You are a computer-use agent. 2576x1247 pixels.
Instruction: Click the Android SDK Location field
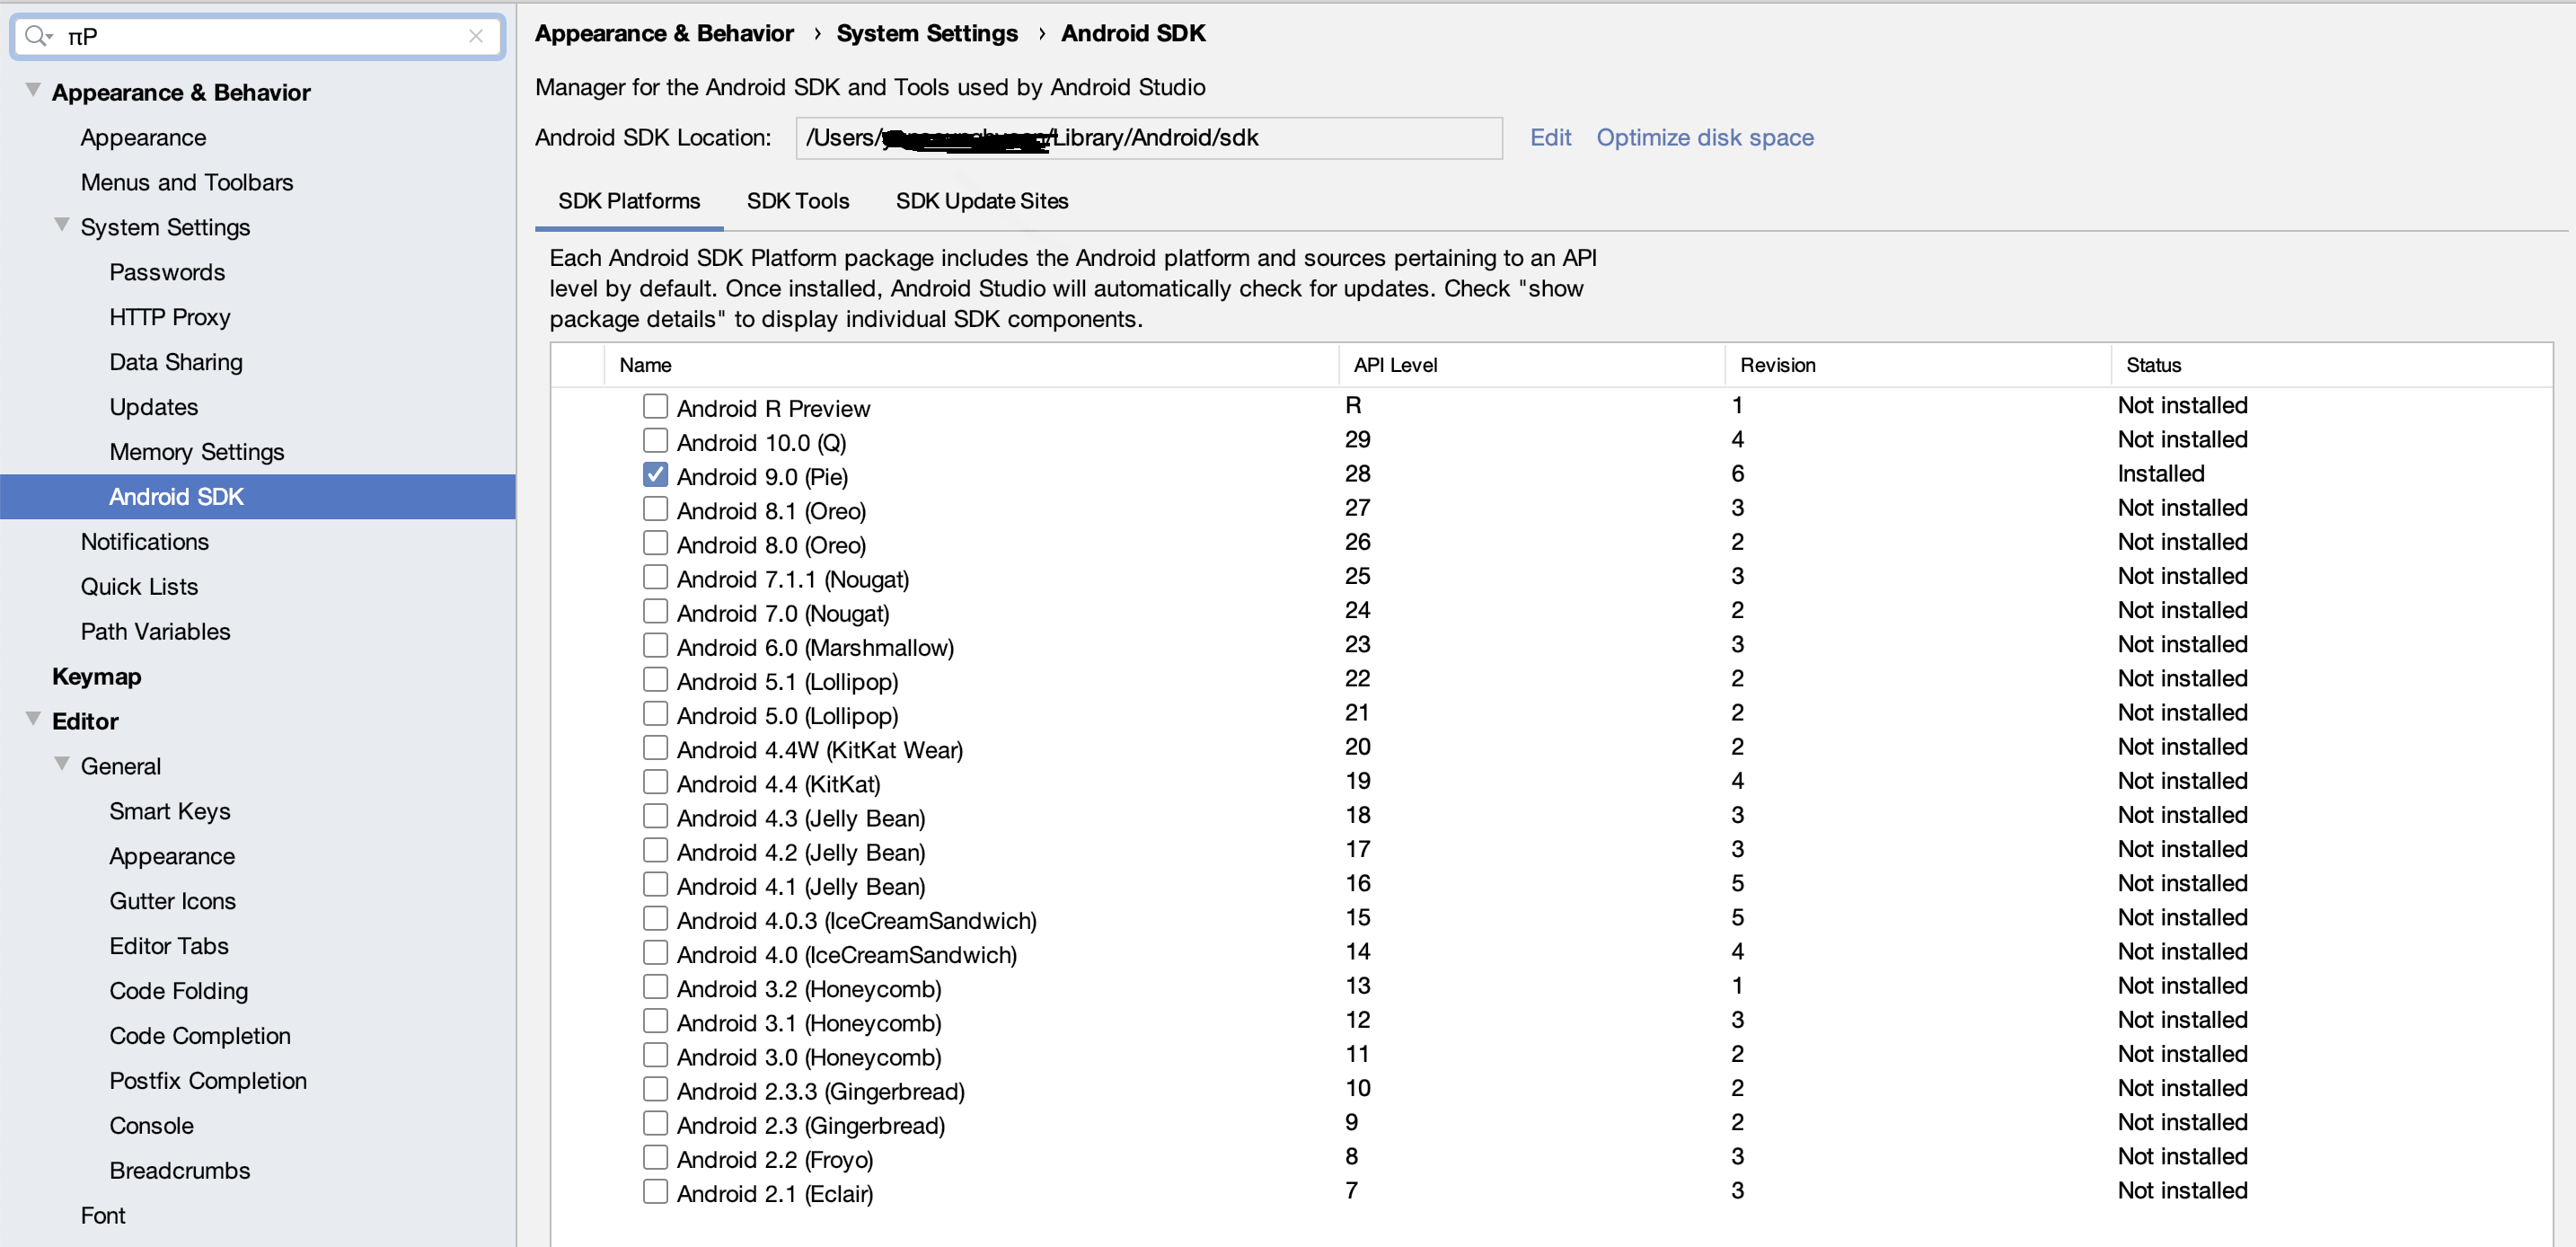tap(1148, 138)
